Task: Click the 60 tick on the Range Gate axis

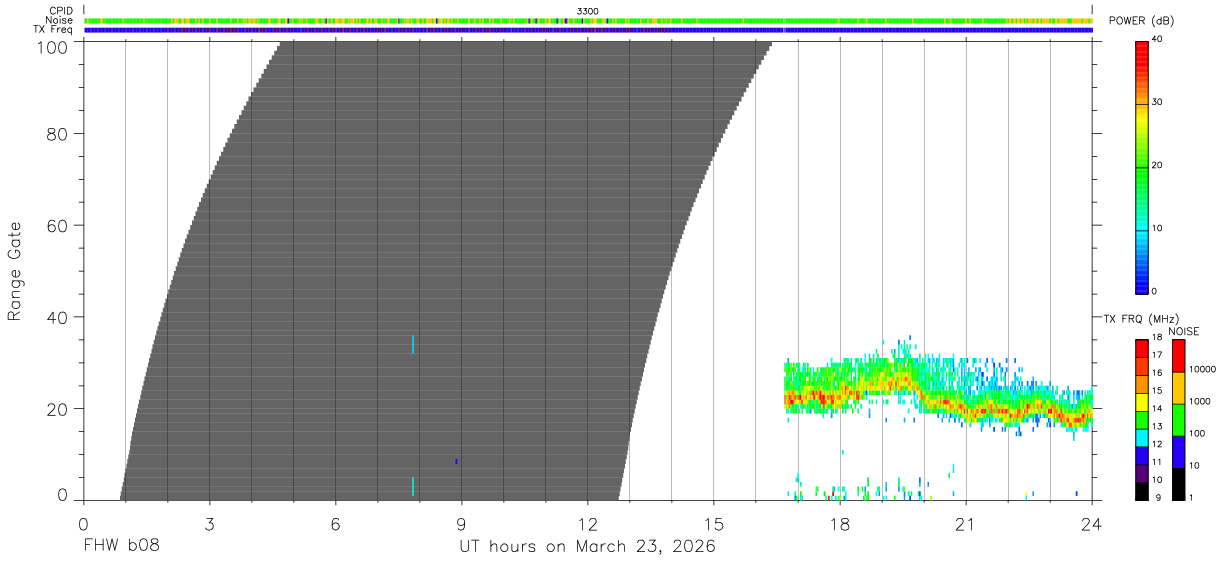Action: (x=58, y=226)
